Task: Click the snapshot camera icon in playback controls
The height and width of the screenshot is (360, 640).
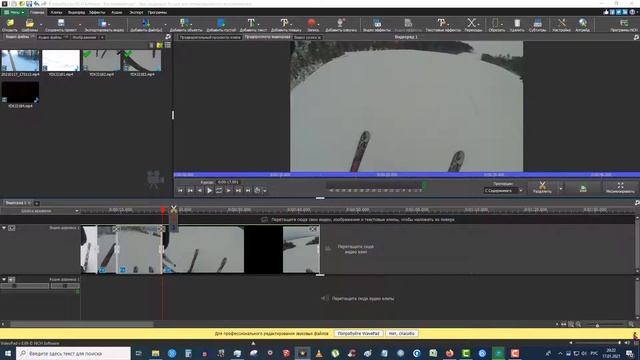Action: [x=257, y=190]
